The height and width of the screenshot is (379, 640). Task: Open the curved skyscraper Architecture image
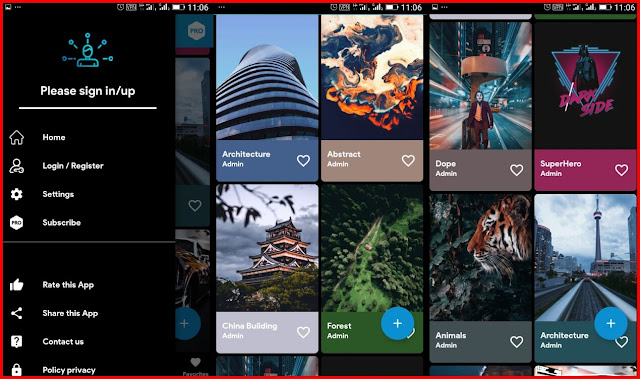click(x=267, y=78)
